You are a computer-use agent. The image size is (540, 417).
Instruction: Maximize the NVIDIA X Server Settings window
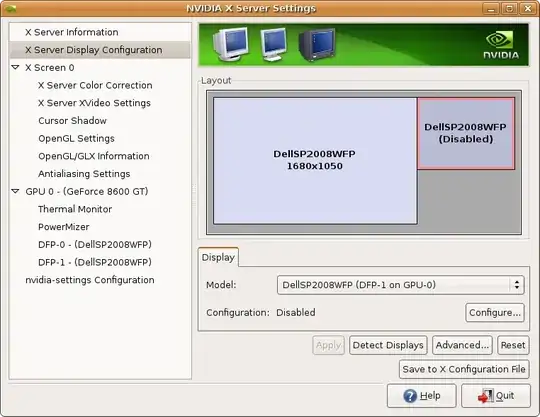(509, 8)
